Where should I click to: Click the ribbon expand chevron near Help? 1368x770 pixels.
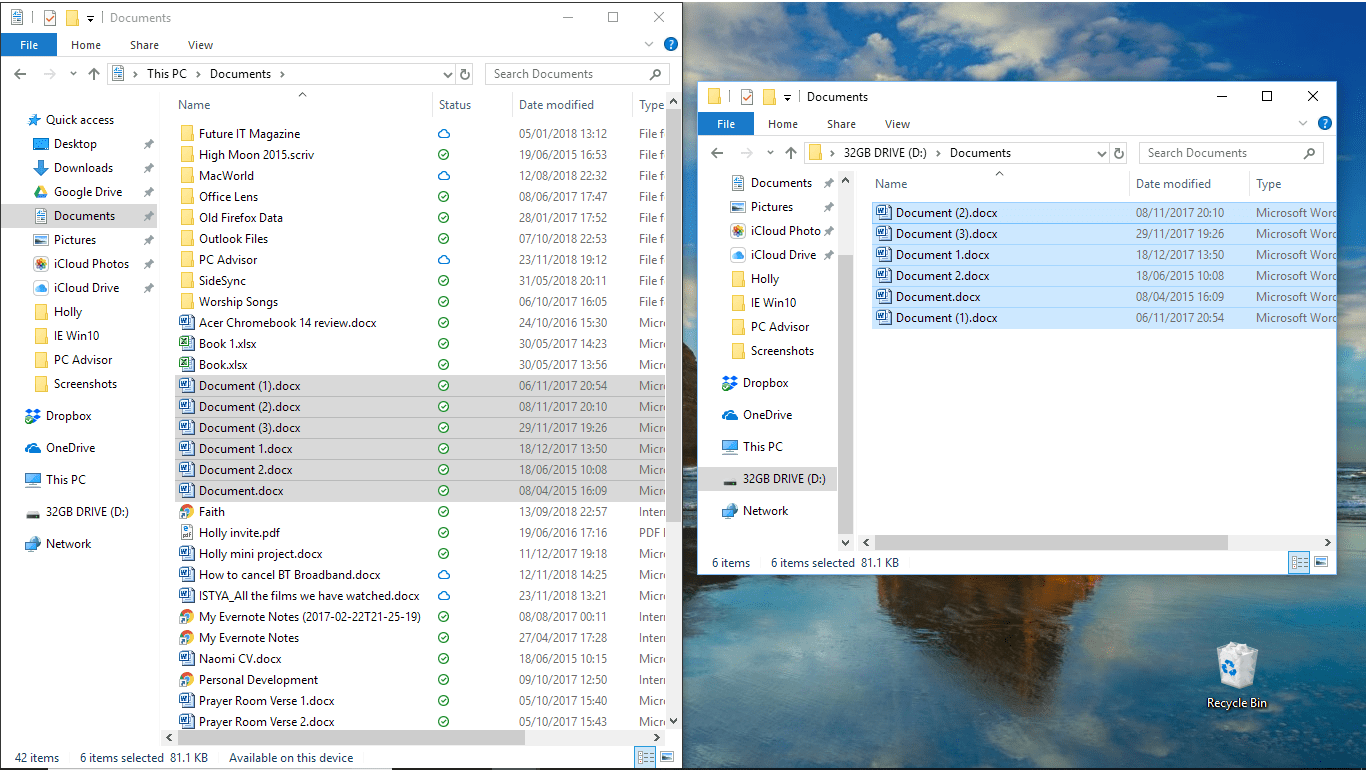(649, 44)
